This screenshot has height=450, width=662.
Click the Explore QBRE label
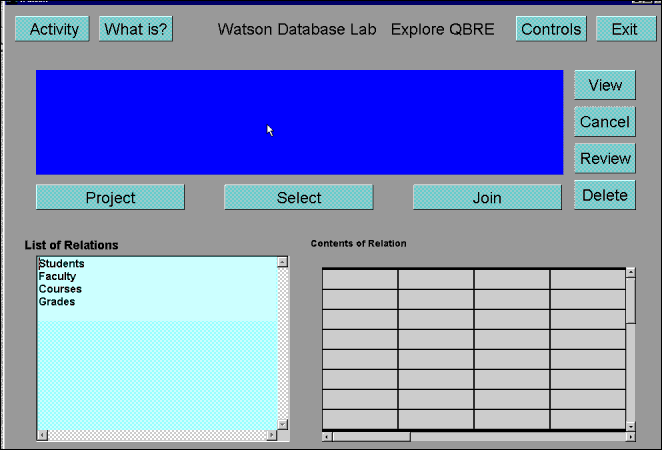point(442,29)
